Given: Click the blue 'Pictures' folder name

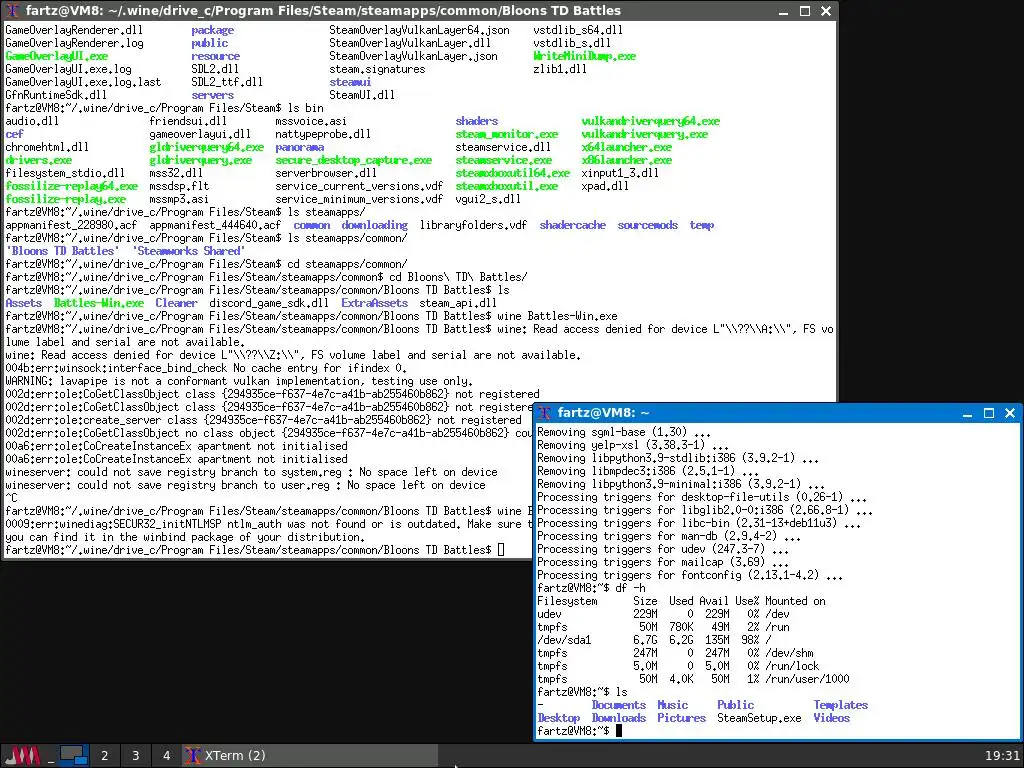Looking at the screenshot, I should (x=681, y=718).
